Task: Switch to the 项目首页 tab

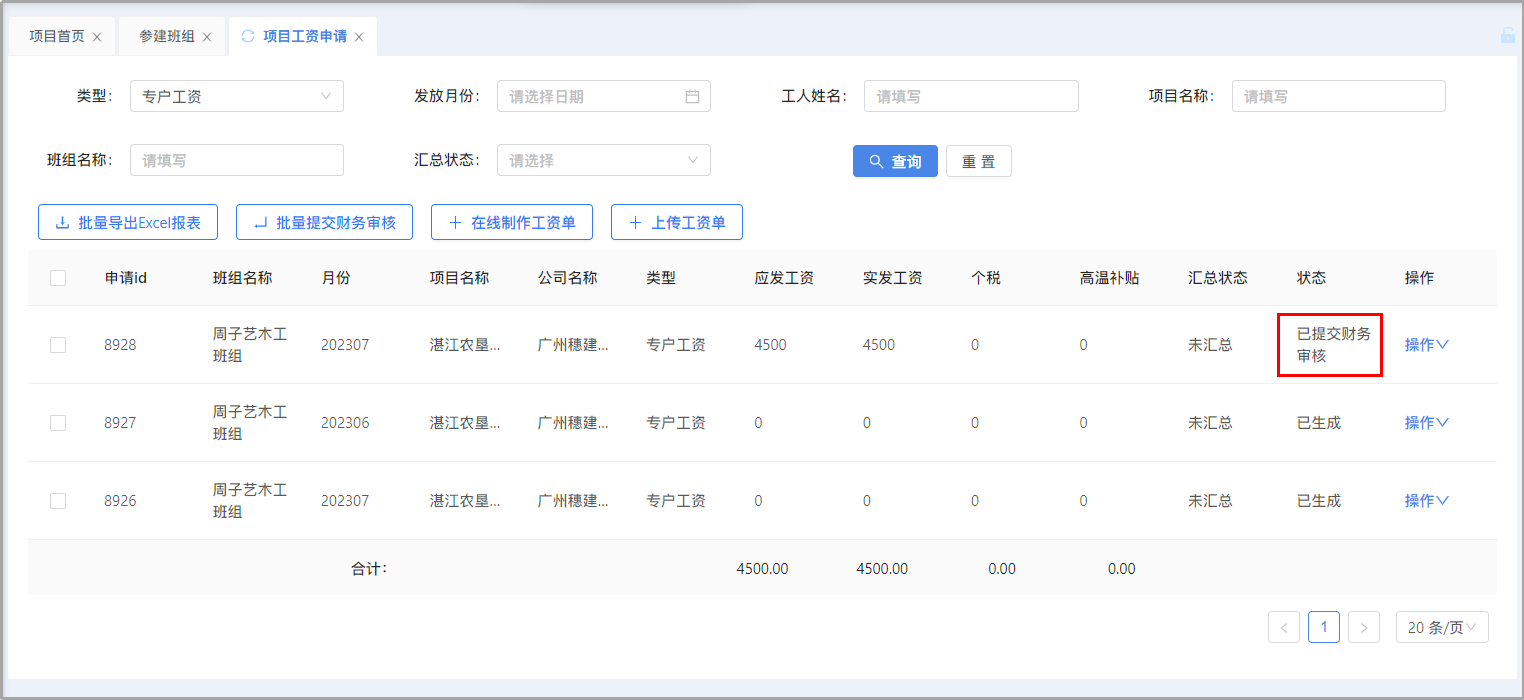Action: click(x=57, y=37)
